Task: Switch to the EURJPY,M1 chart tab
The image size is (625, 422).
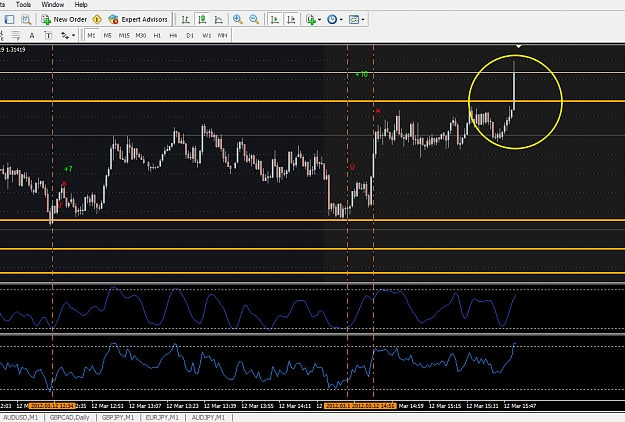Action: pyautogui.click(x=162, y=417)
